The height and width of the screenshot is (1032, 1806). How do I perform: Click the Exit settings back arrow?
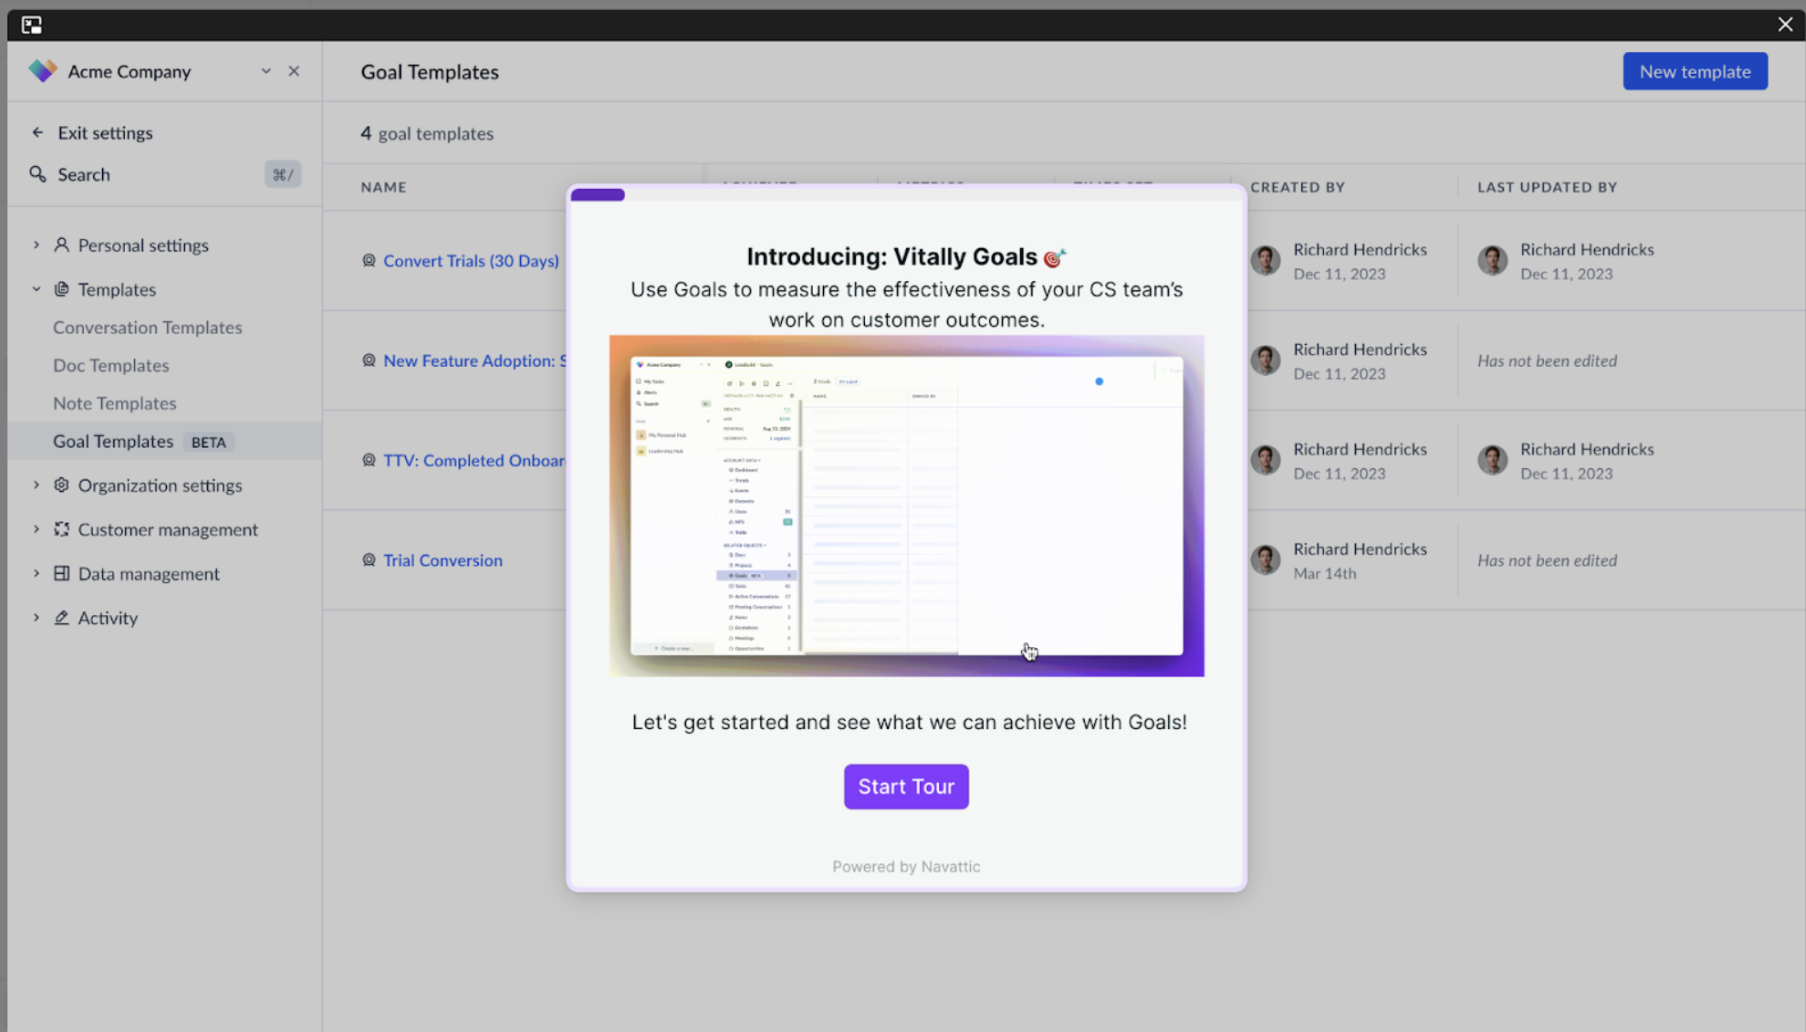pyautogui.click(x=38, y=132)
